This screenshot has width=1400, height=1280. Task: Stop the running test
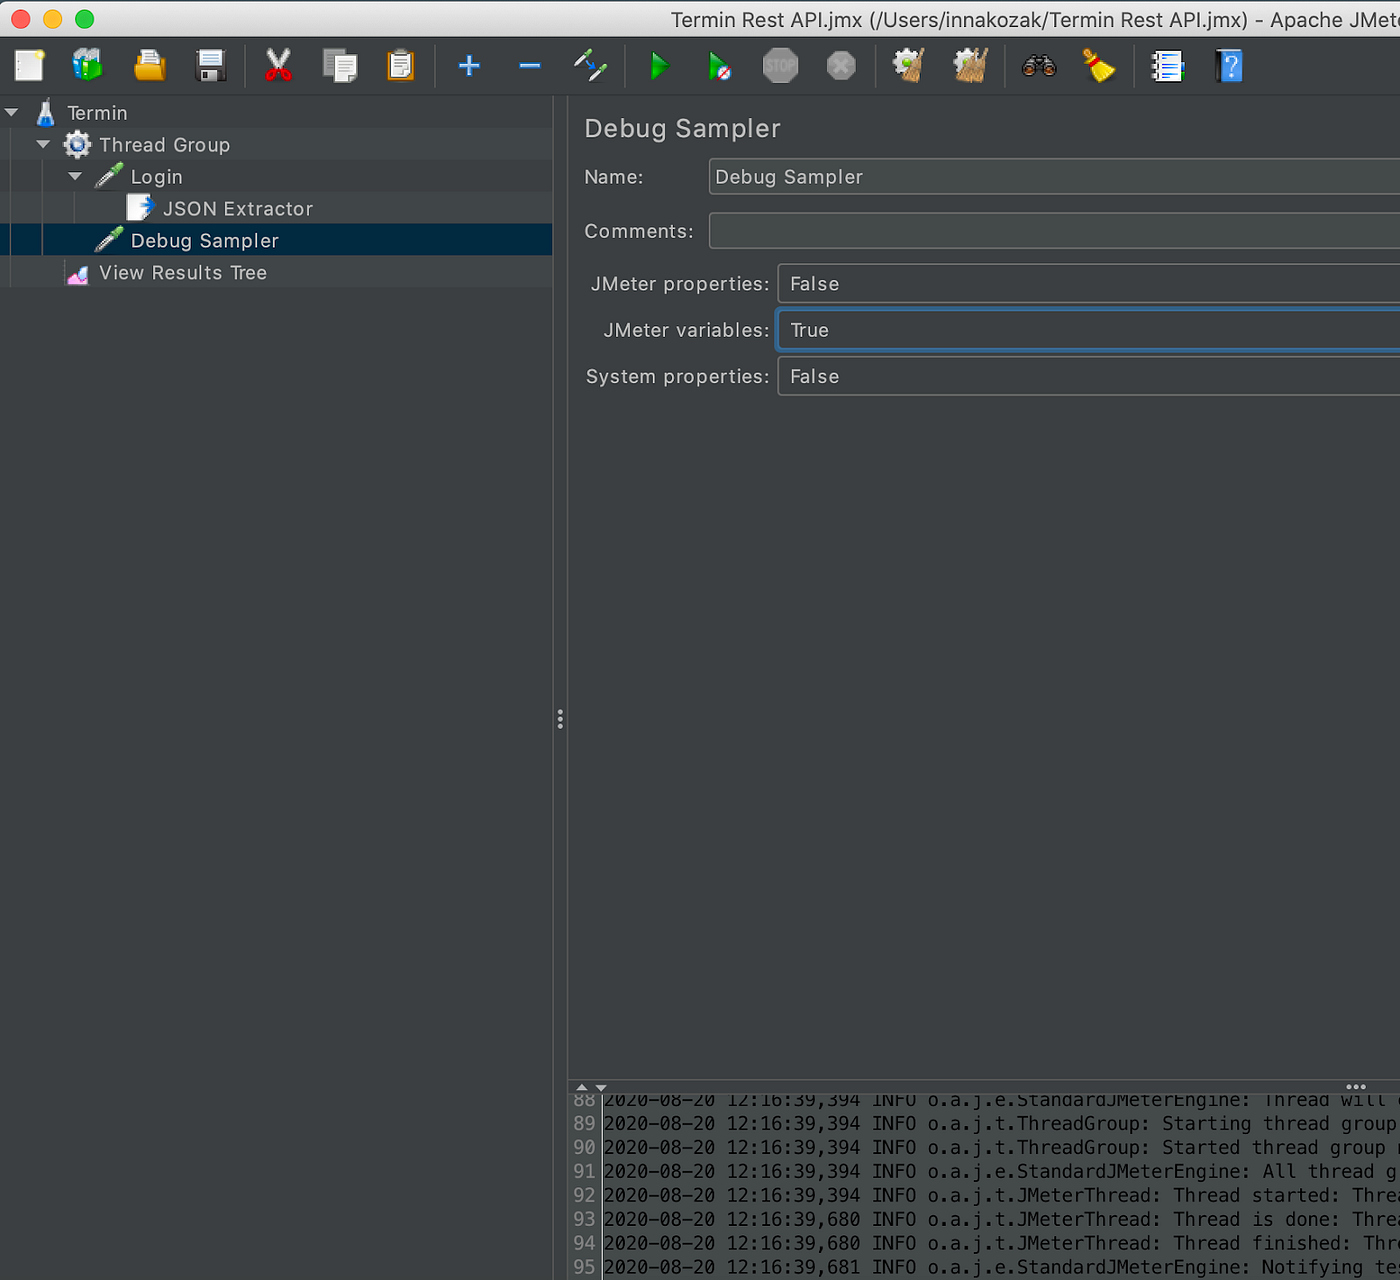click(x=780, y=65)
